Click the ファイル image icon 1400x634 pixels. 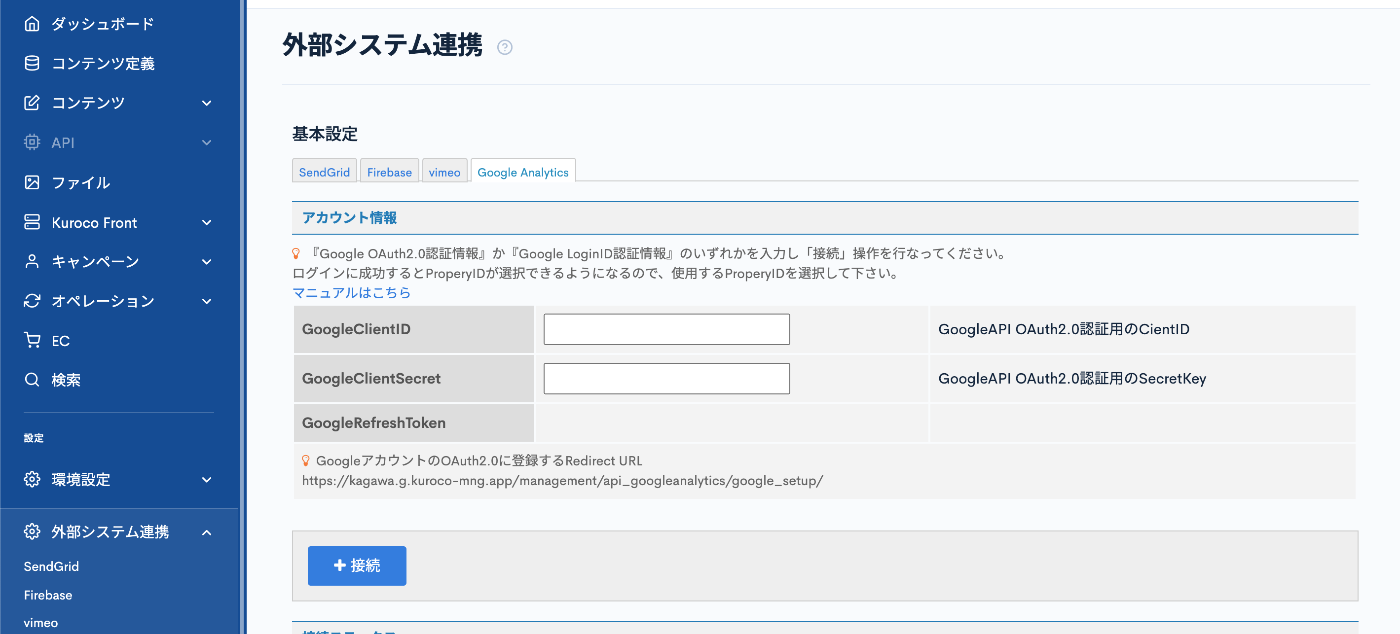click(32, 182)
